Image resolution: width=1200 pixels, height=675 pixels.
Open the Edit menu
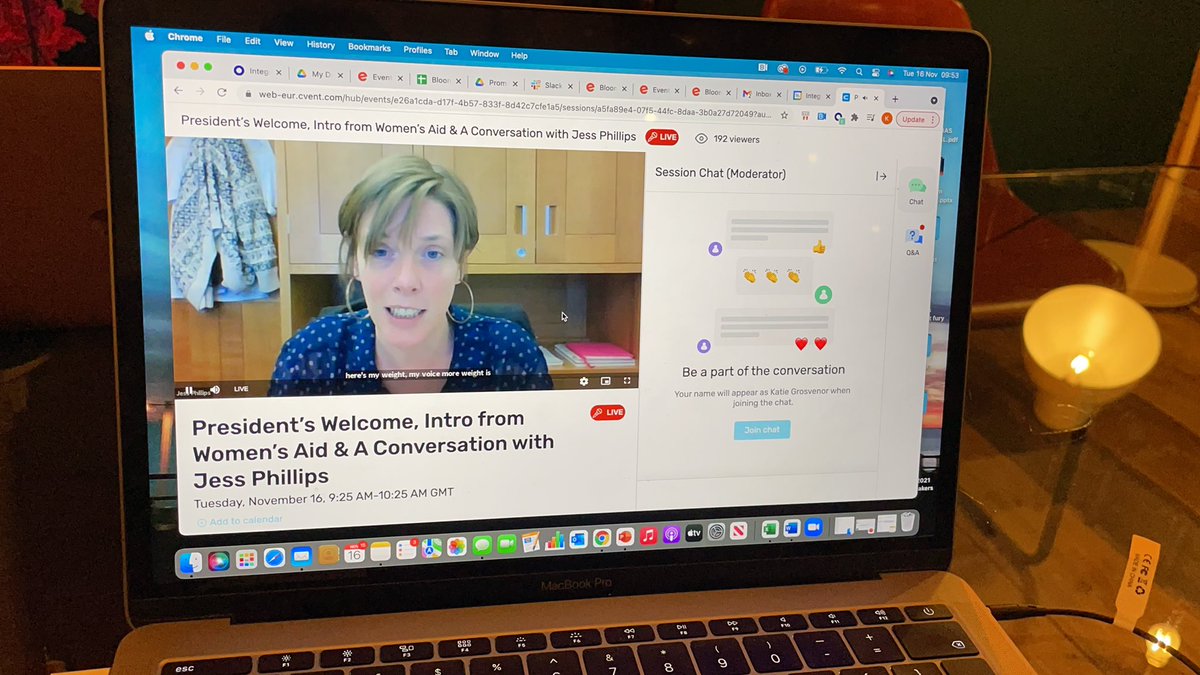point(253,41)
